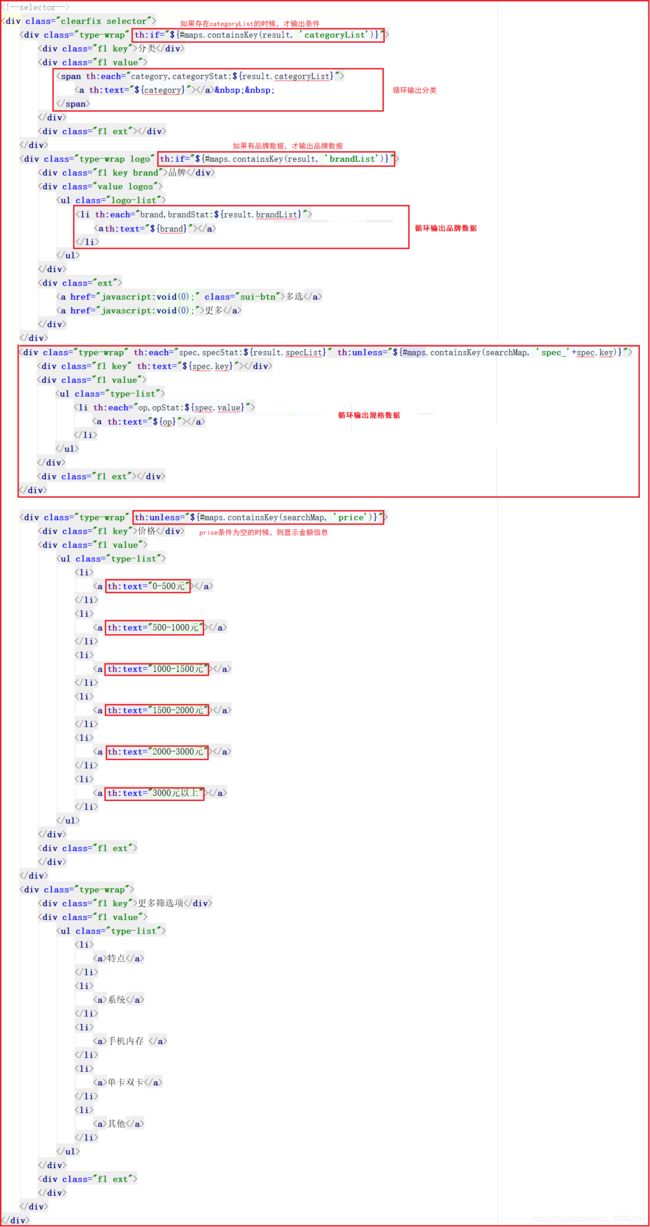650x1227 pixels.
Task: Click the th:if categoryList condition attribute
Action: point(258,35)
